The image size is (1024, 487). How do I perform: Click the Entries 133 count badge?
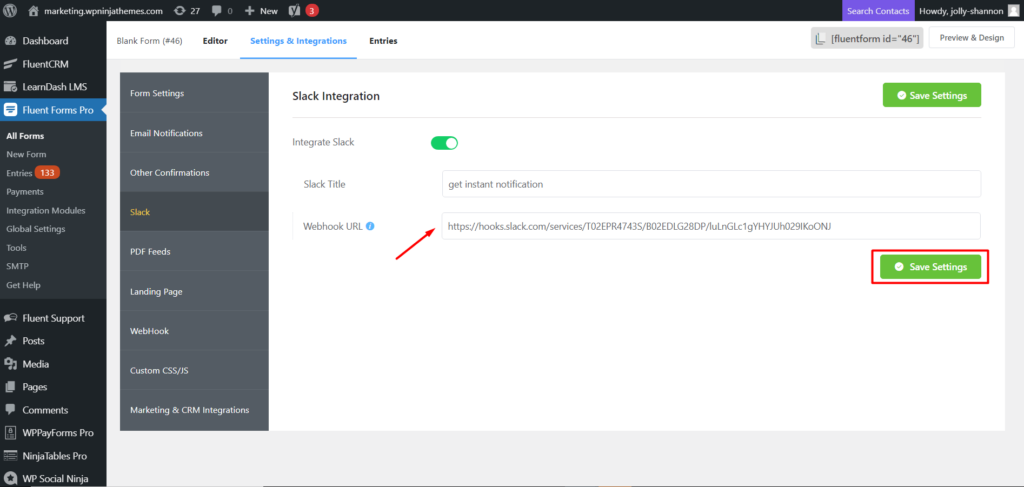click(x=47, y=173)
